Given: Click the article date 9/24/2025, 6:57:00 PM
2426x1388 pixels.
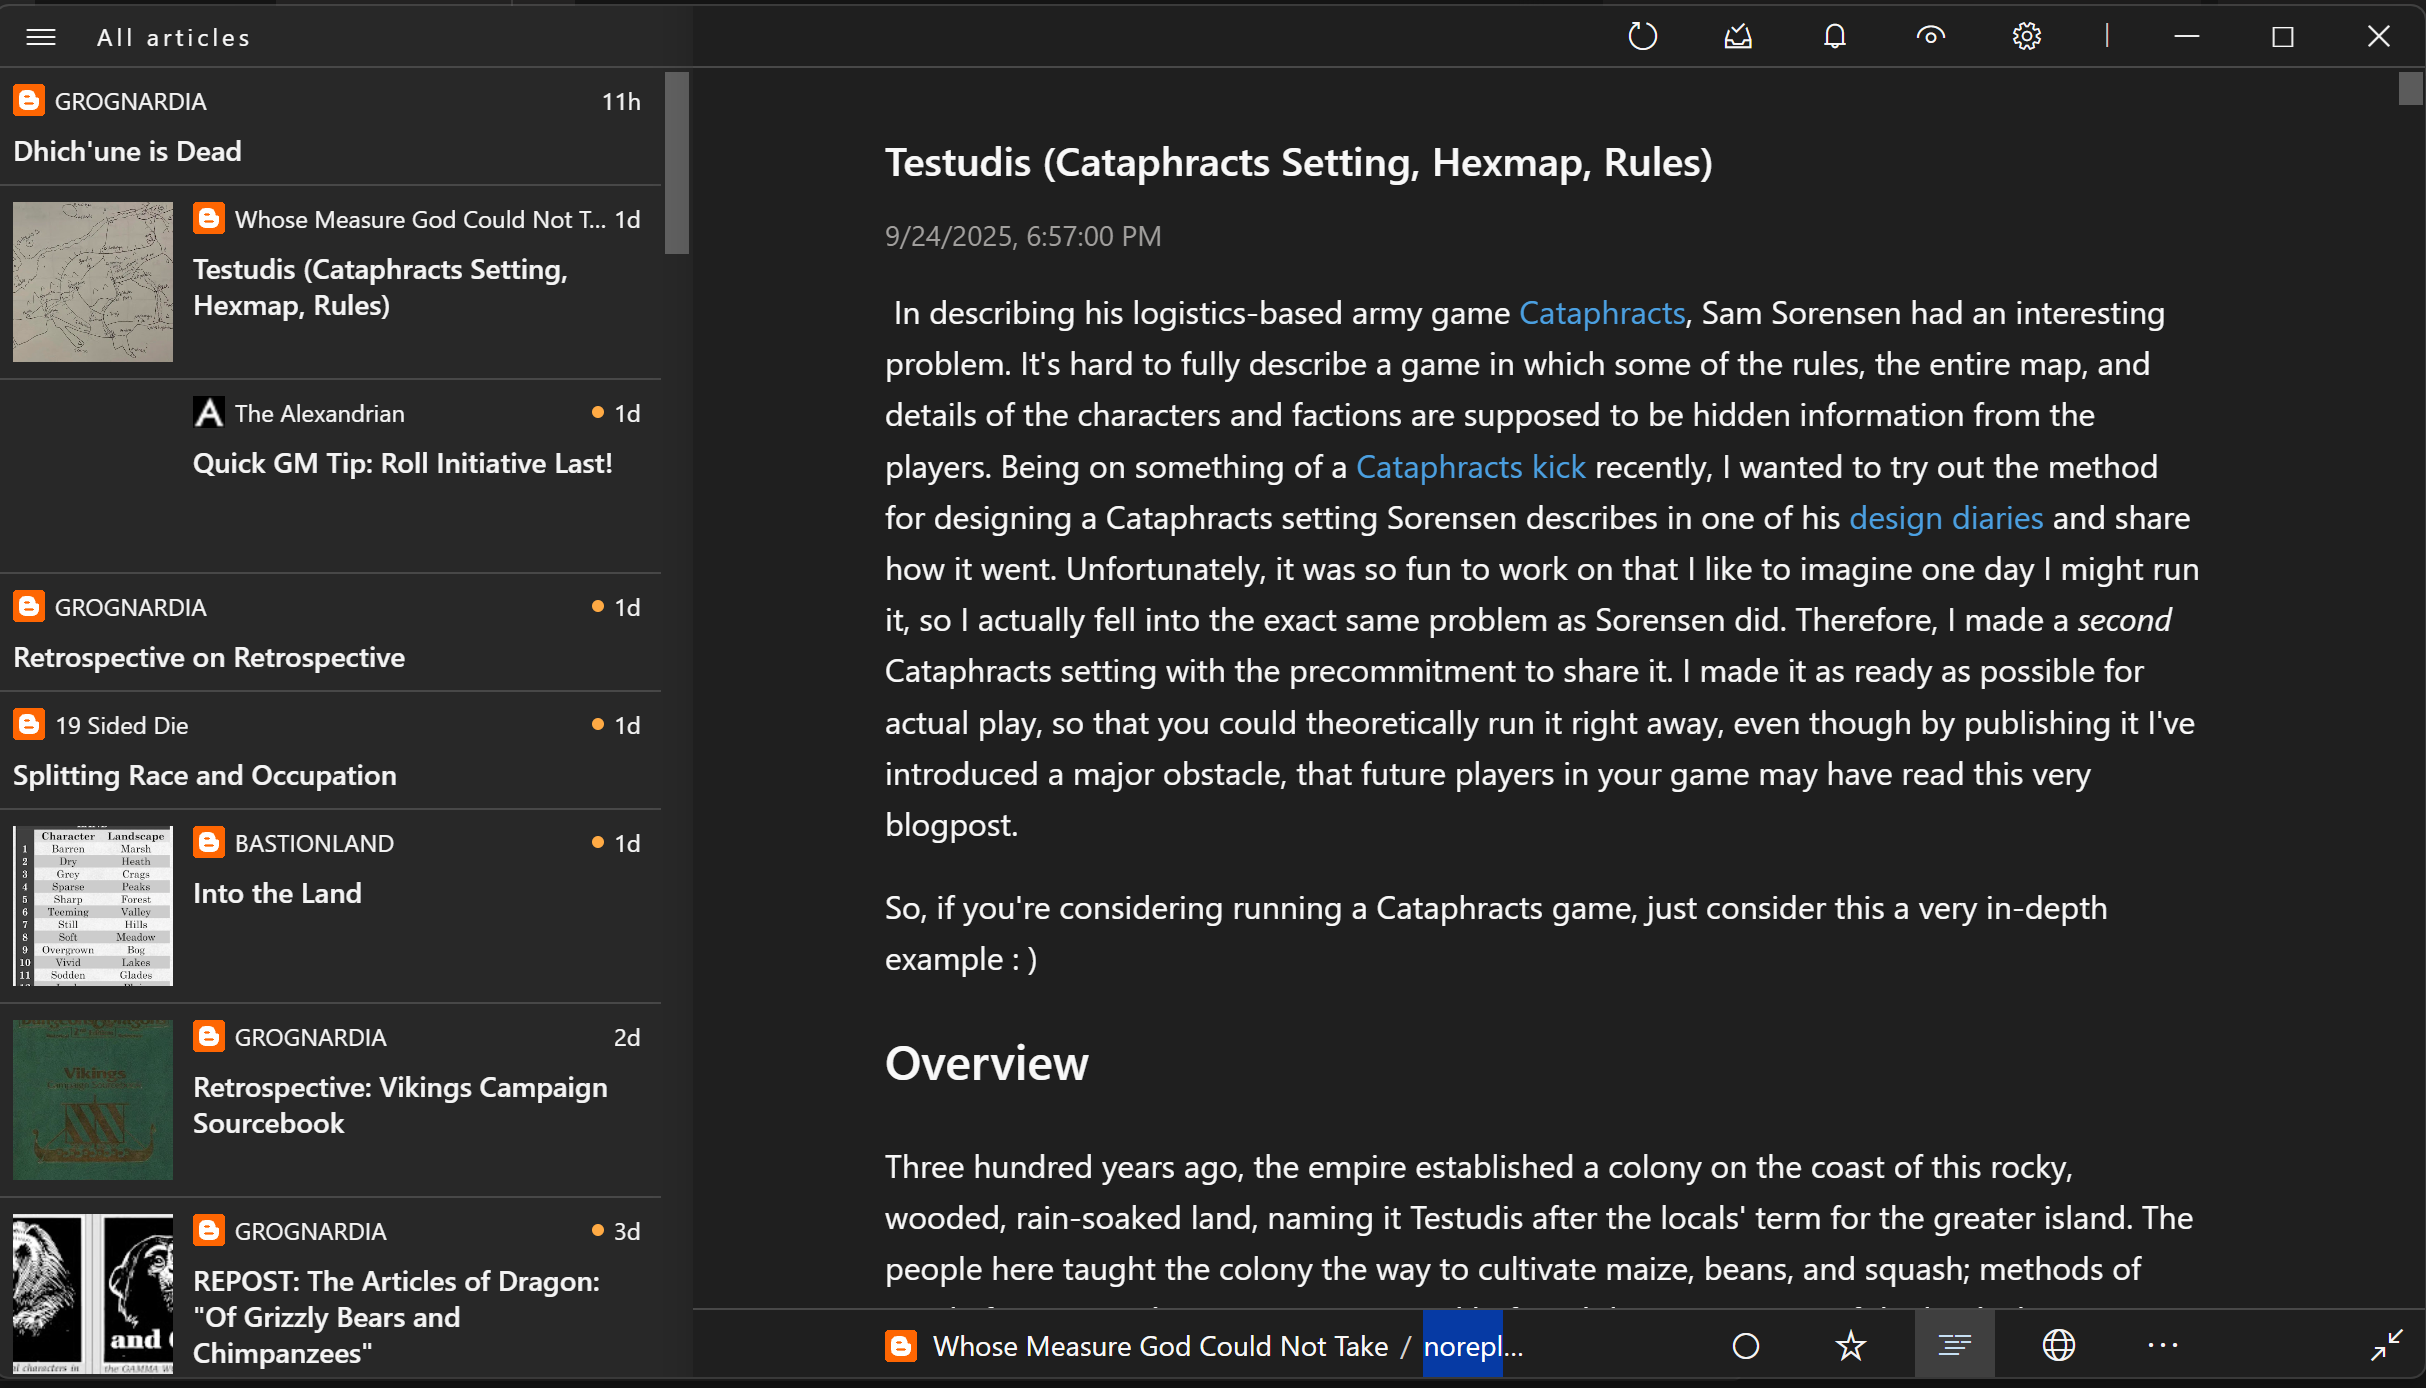Looking at the screenshot, I should (x=1023, y=236).
